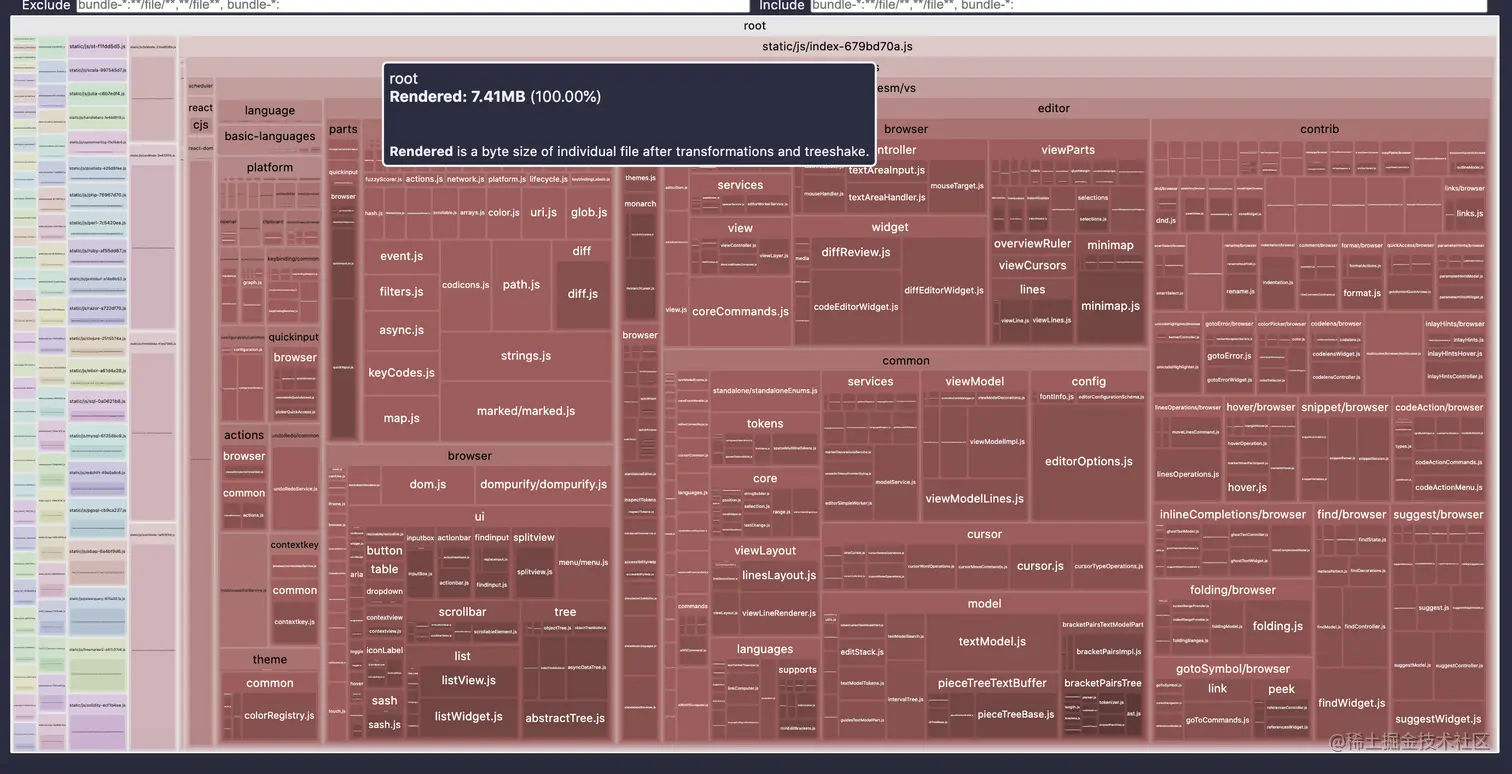Click the coreCommands.js block
Screen dimensions: 1512x774
(x=740, y=312)
